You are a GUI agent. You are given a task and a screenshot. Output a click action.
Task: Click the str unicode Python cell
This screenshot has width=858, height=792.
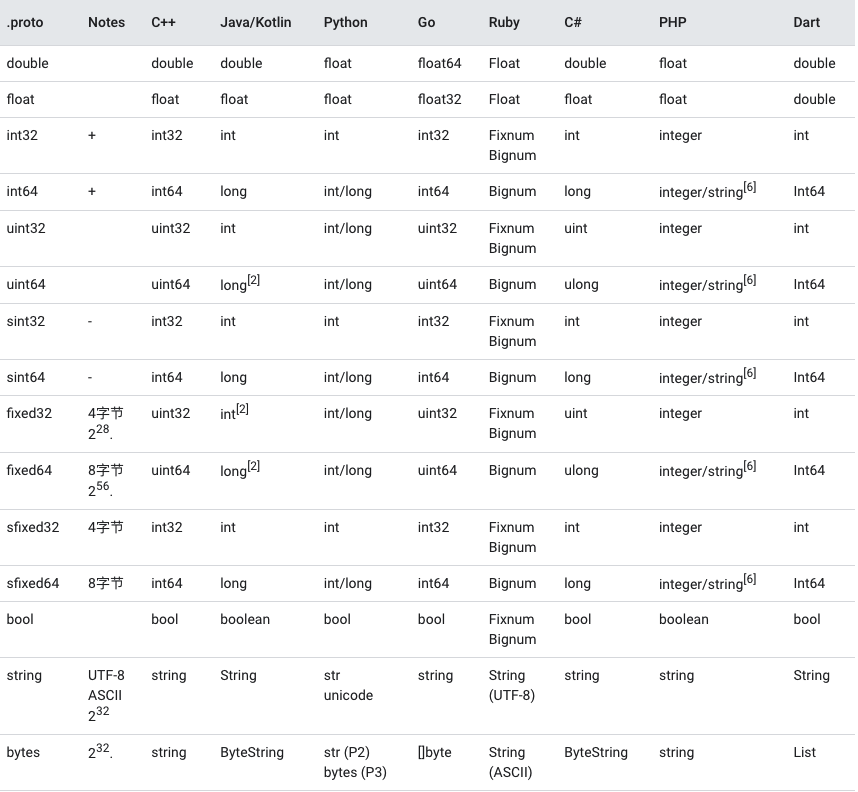pyautogui.click(x=348, y=685)
